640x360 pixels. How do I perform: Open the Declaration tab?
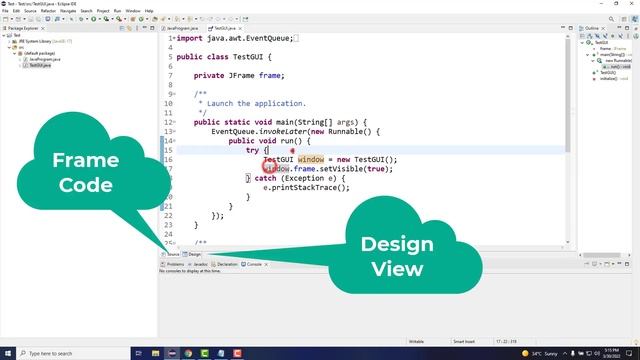(x=224, y=264)
